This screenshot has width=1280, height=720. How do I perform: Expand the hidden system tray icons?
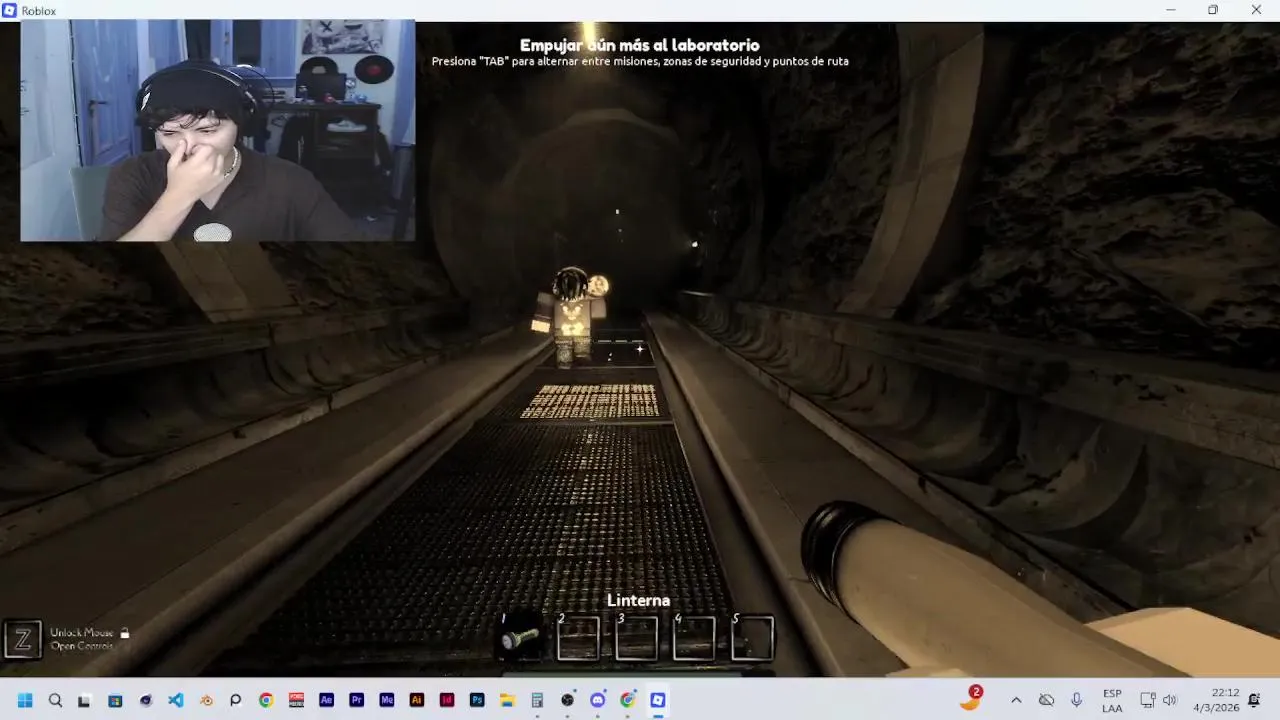[1016, 700]
